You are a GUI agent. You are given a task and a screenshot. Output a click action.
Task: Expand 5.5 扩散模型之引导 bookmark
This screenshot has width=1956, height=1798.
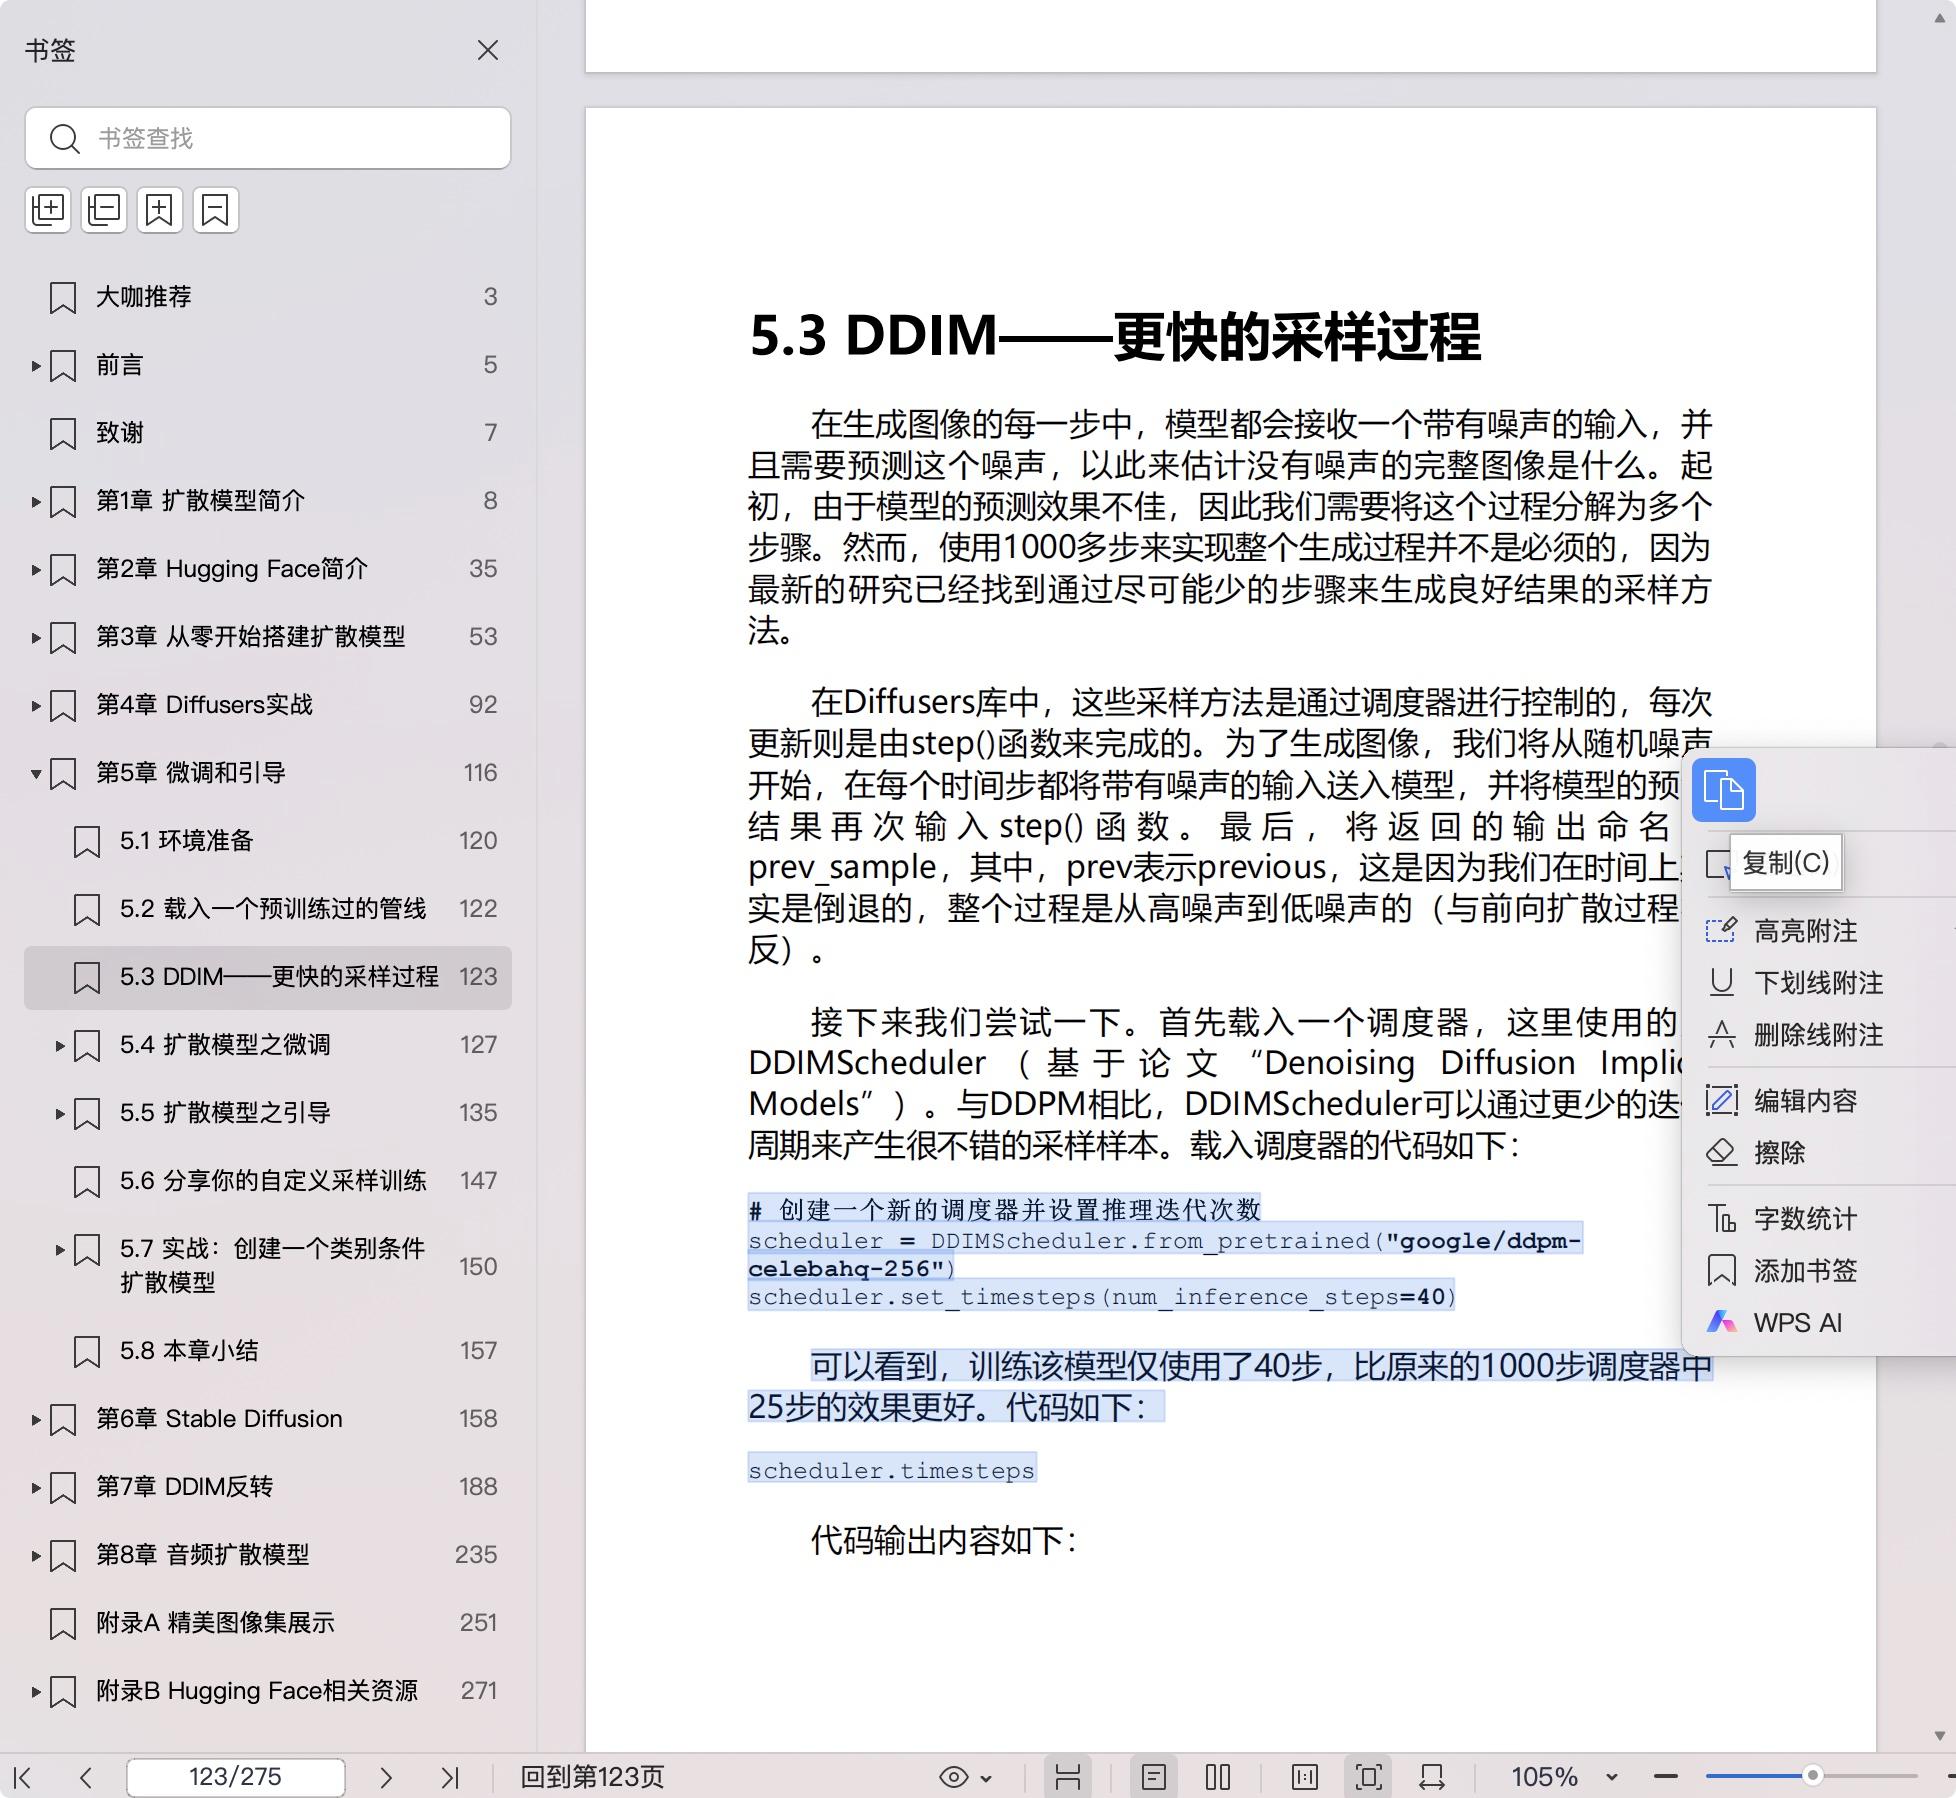60,1114
